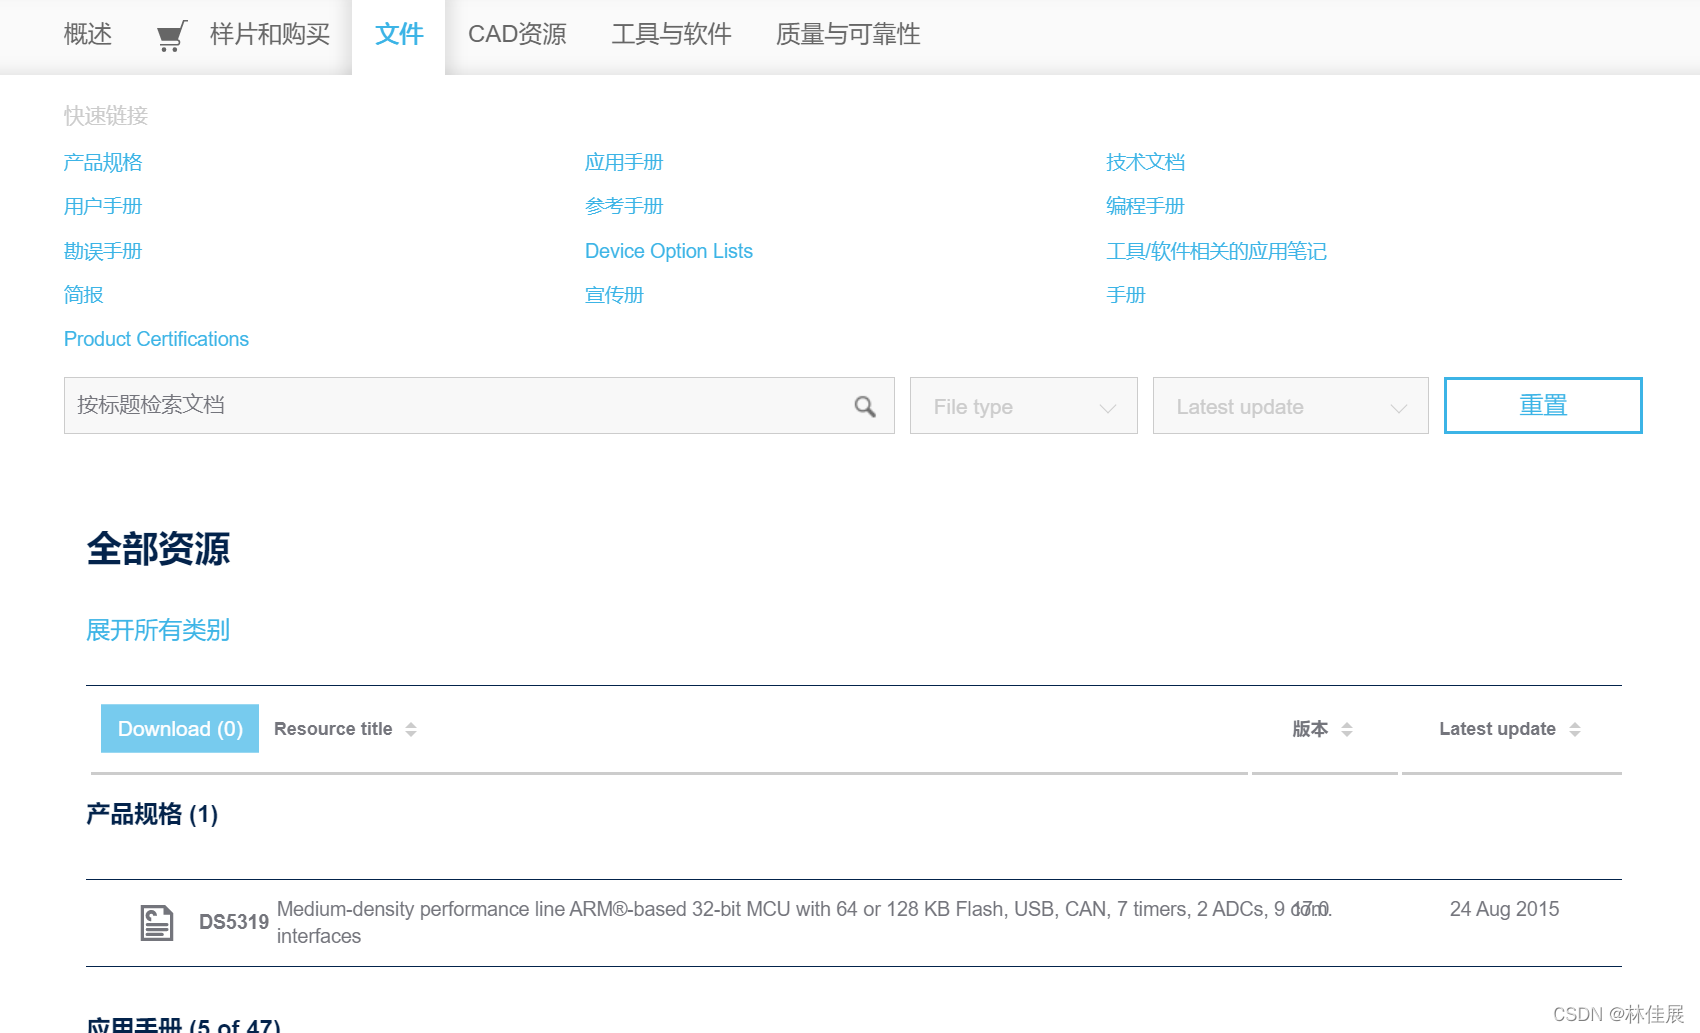Open the 简报 quick link

(x=84, y=295)
